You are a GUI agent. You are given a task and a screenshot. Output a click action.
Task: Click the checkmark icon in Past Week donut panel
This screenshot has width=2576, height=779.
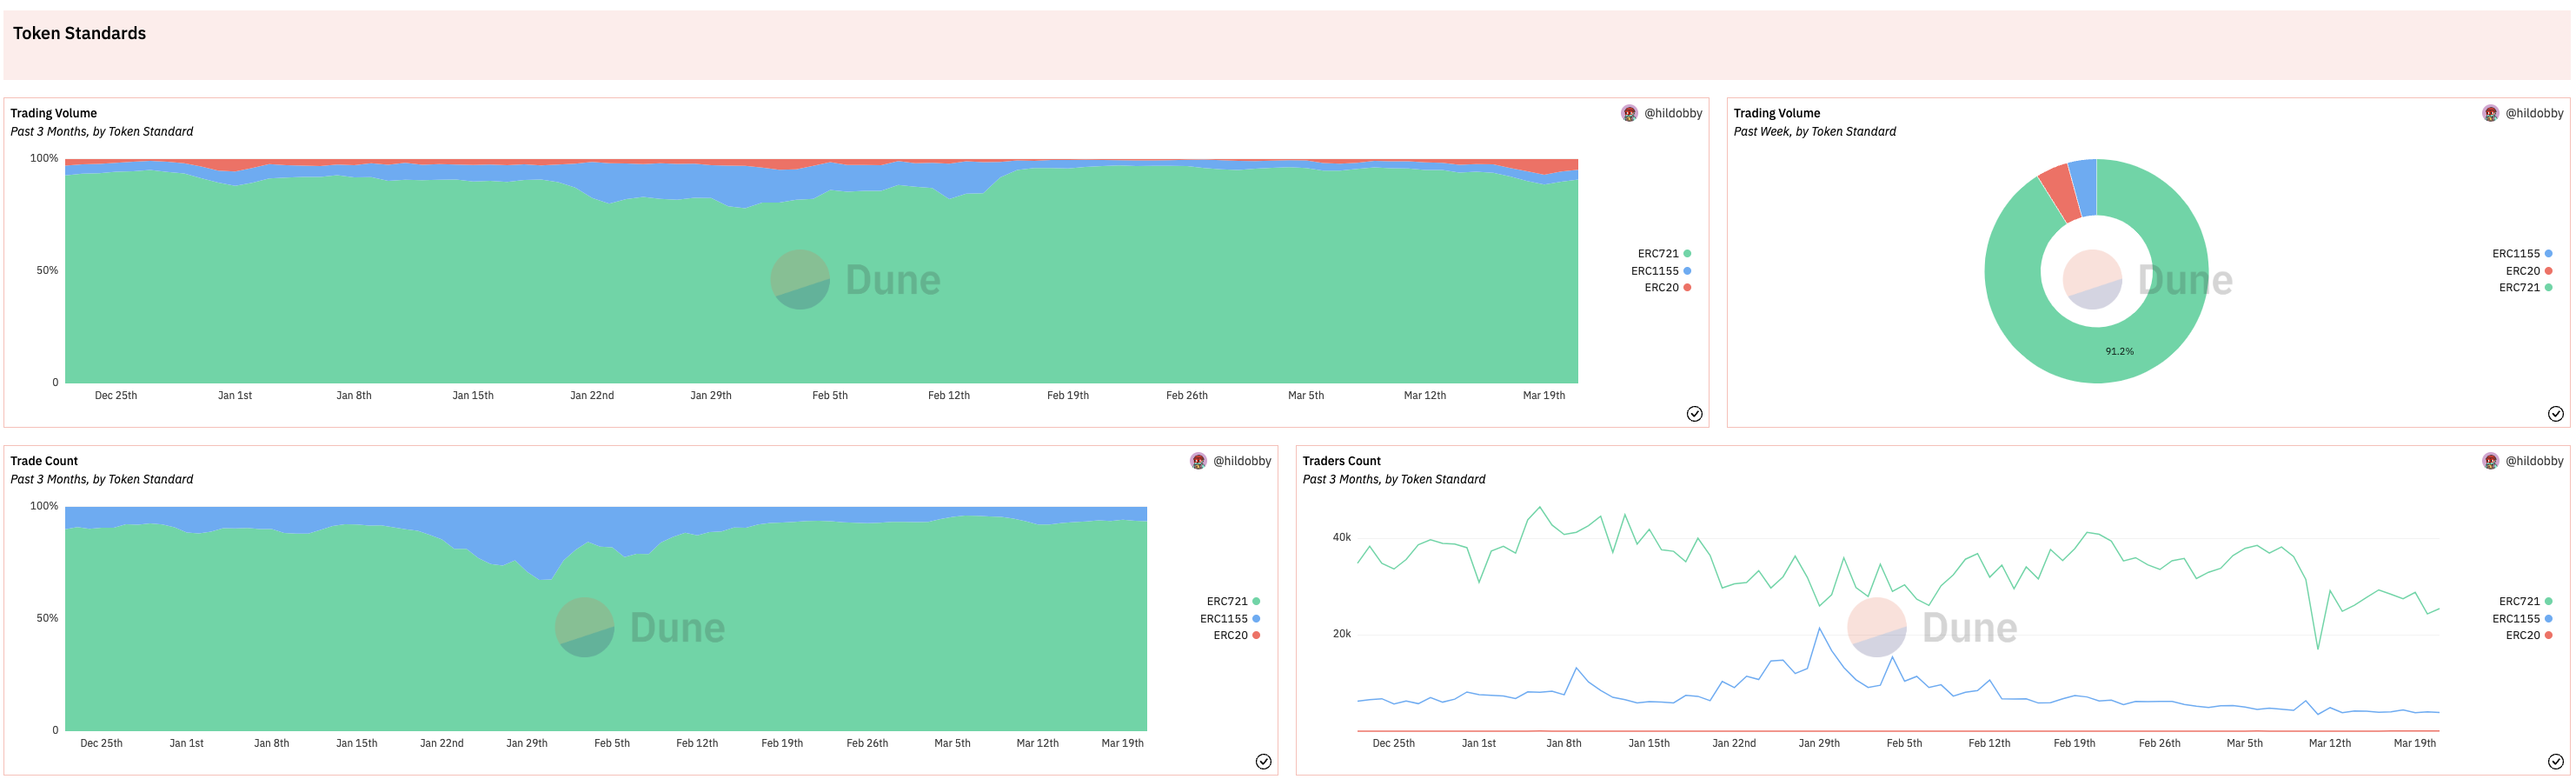click(2555, 414)
